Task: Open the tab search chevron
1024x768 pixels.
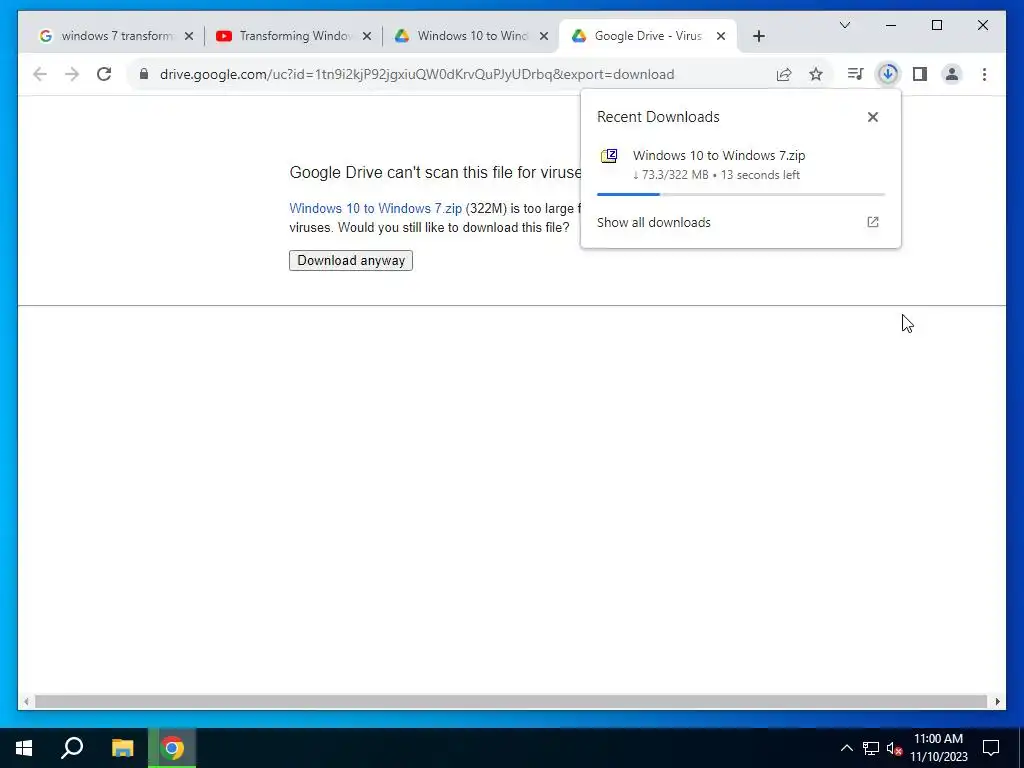Action: [x=844, y=25]
